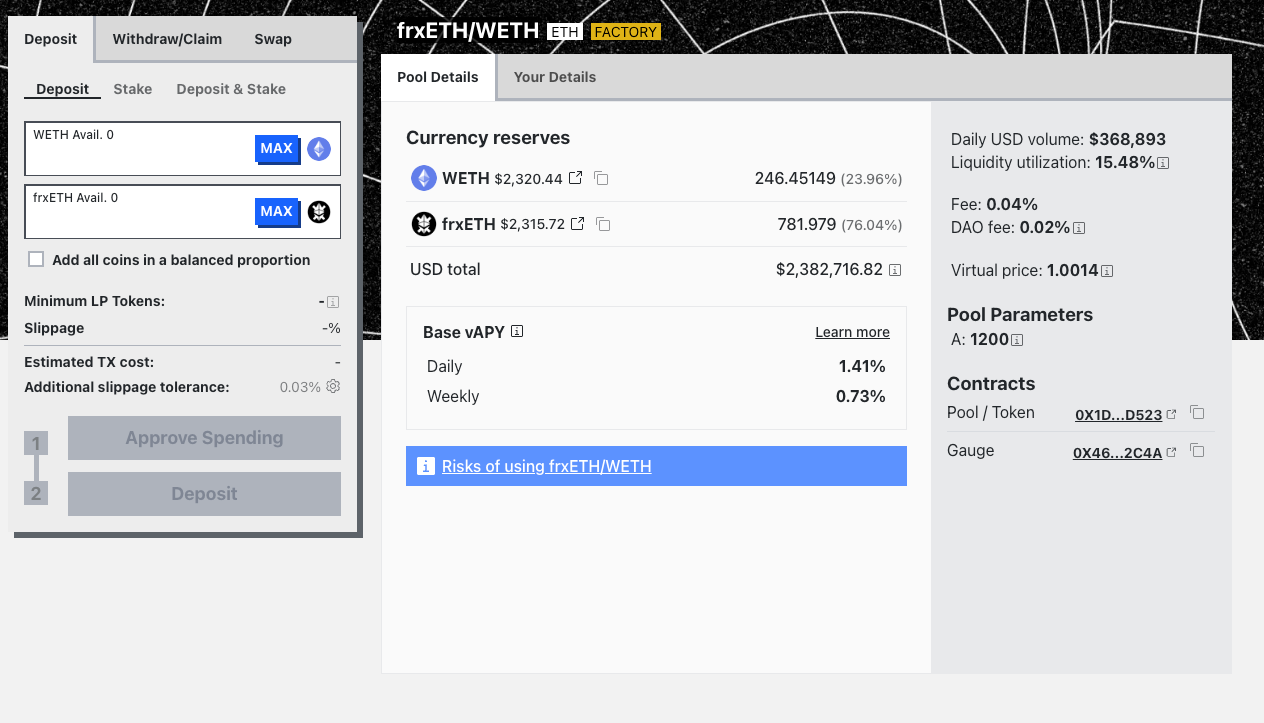
Task: Show info for Liquidity utilization
Action: coord(1164,163)
